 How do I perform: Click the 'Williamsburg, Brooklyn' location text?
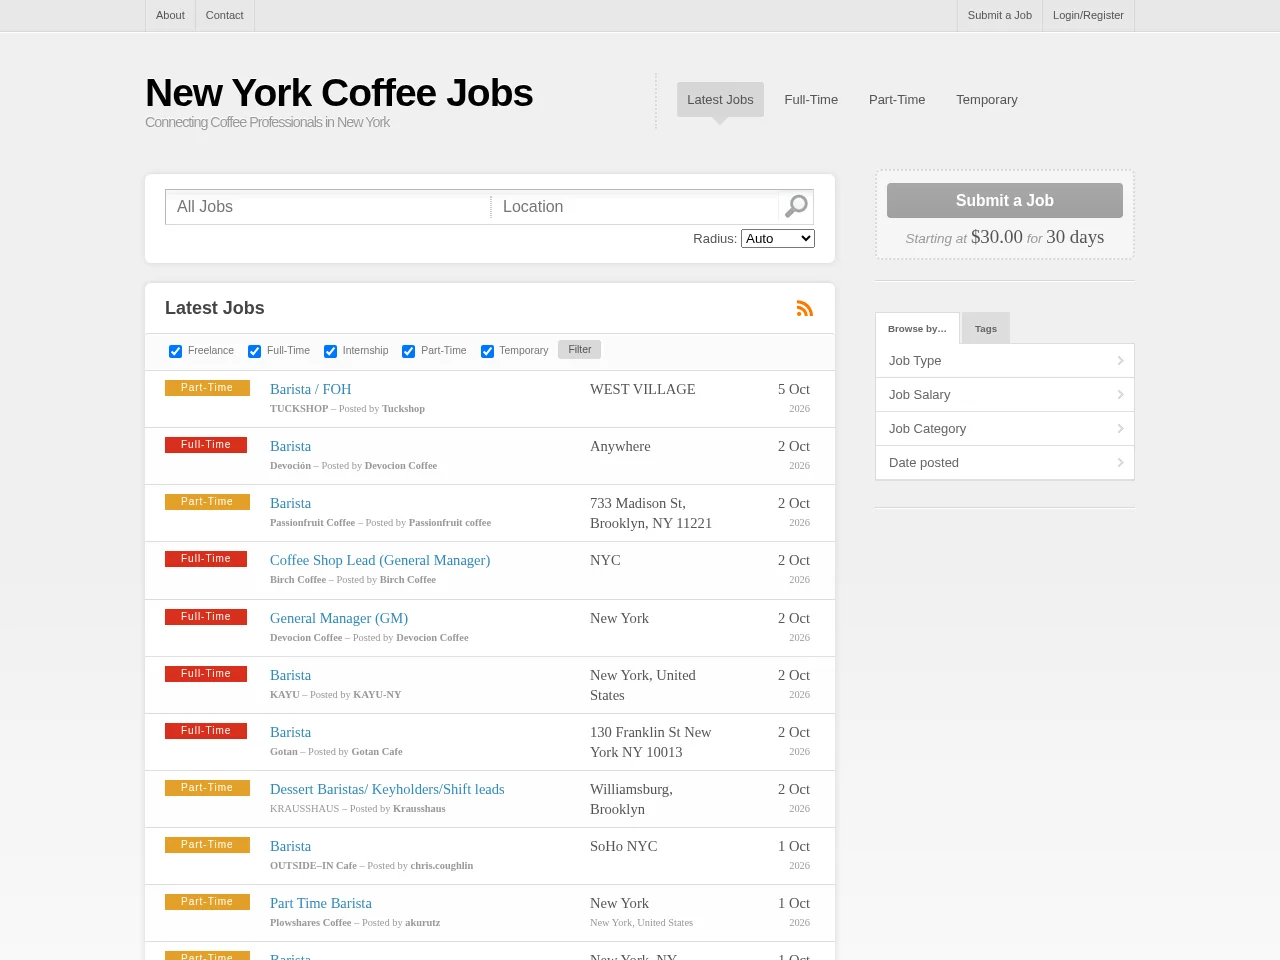[631, 799]
